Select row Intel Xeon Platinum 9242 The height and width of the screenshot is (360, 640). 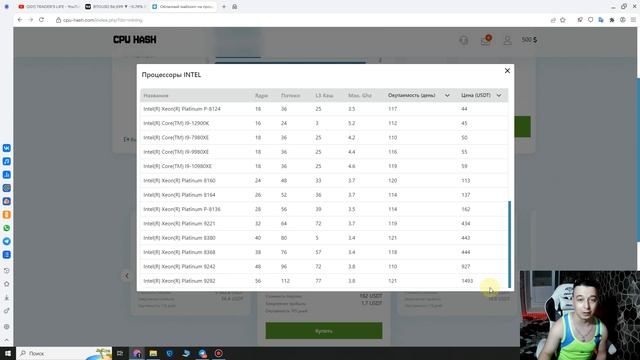[324, 267]
